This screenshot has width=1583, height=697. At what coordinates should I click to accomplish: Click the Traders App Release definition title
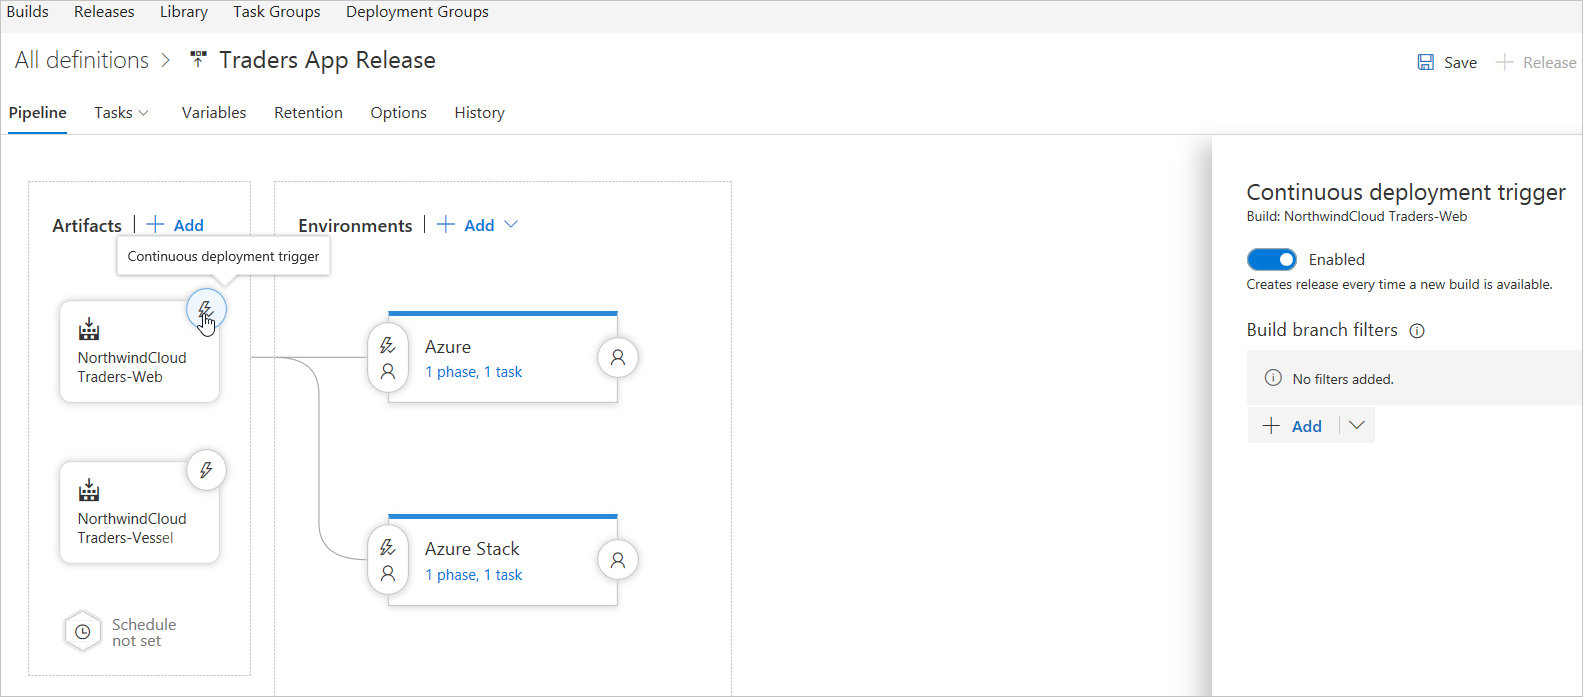(x=327, y=60)
